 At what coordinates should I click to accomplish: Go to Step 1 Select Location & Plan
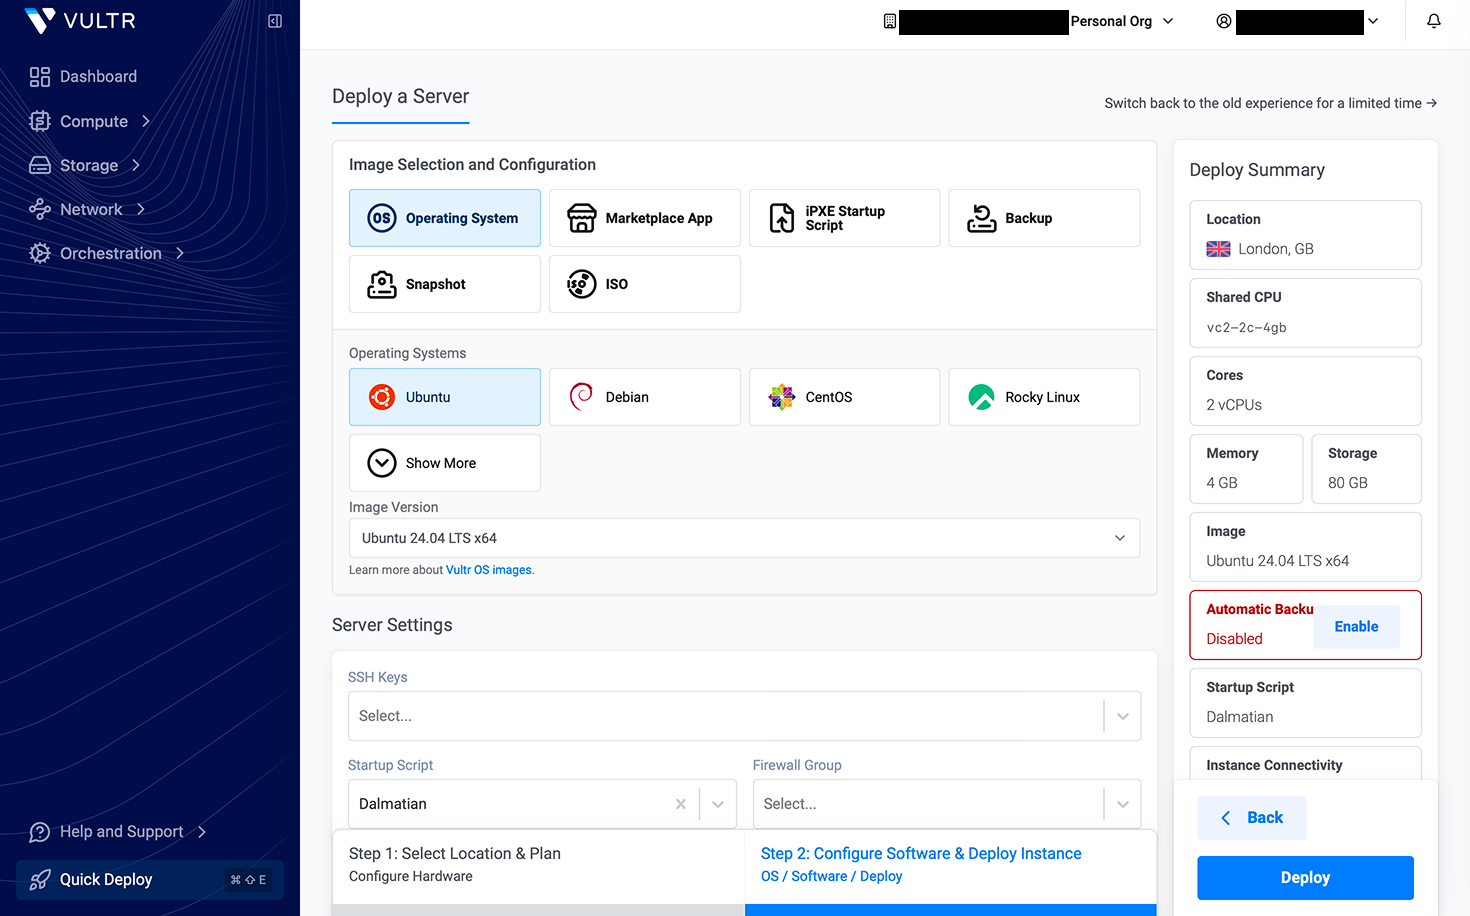[x=538, y=865]
